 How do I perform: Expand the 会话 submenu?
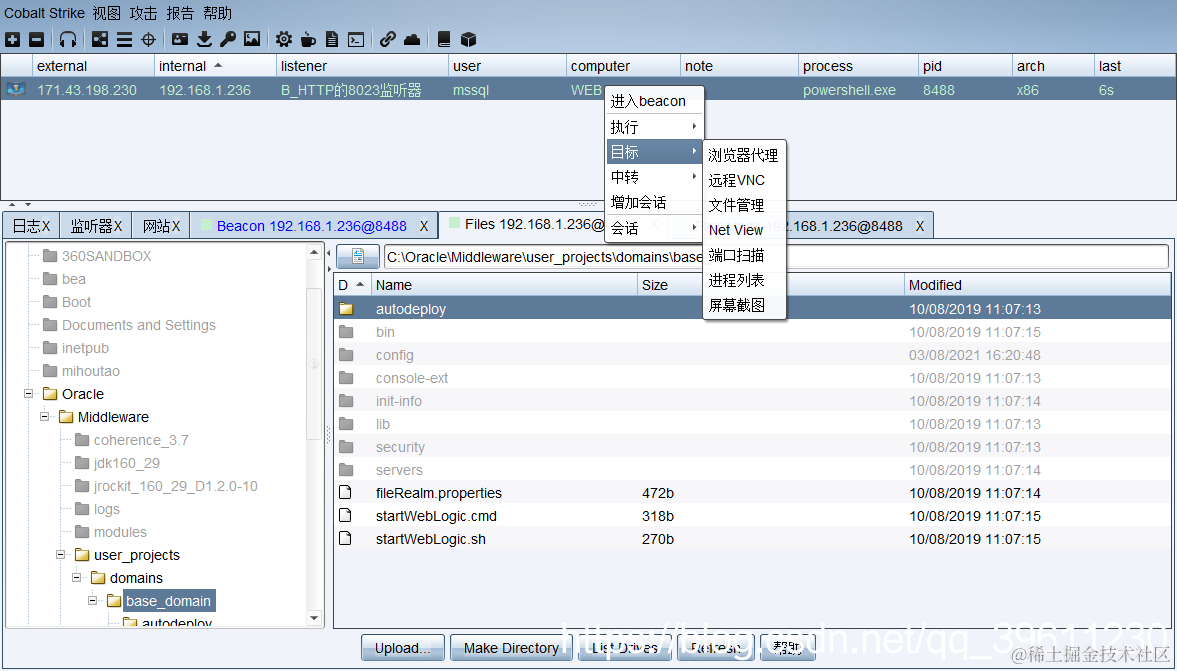654,227
